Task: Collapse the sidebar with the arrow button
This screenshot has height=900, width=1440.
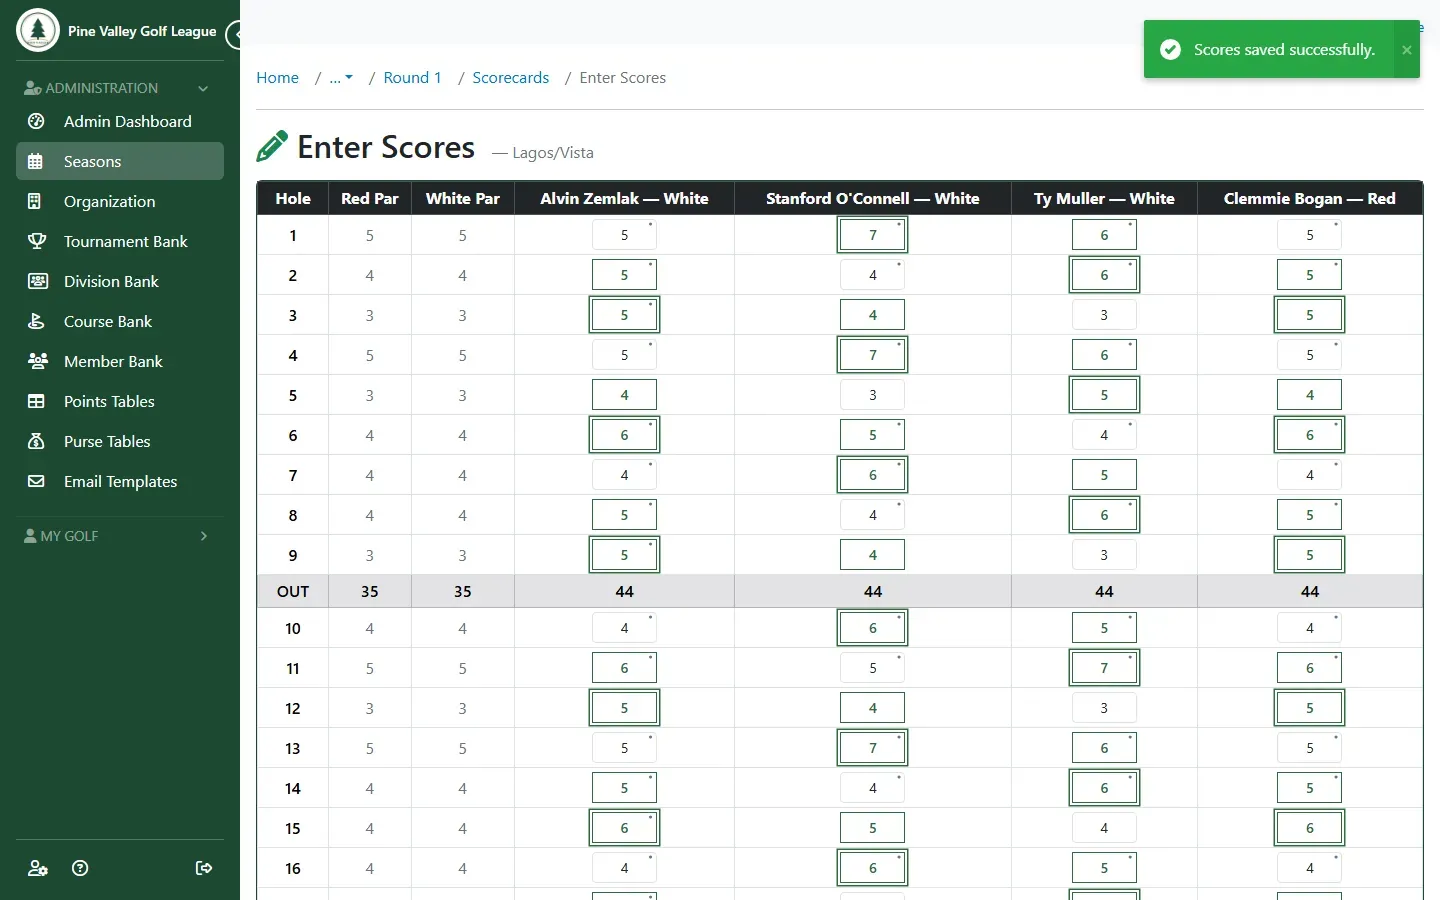Action: coord(235,35)
